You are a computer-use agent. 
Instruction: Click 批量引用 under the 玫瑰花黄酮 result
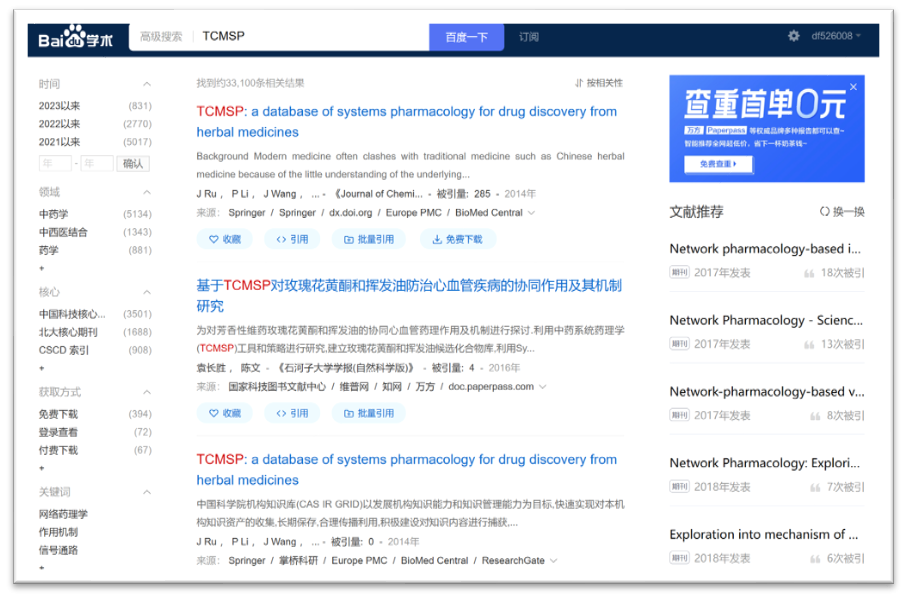[x=369, y=413]
